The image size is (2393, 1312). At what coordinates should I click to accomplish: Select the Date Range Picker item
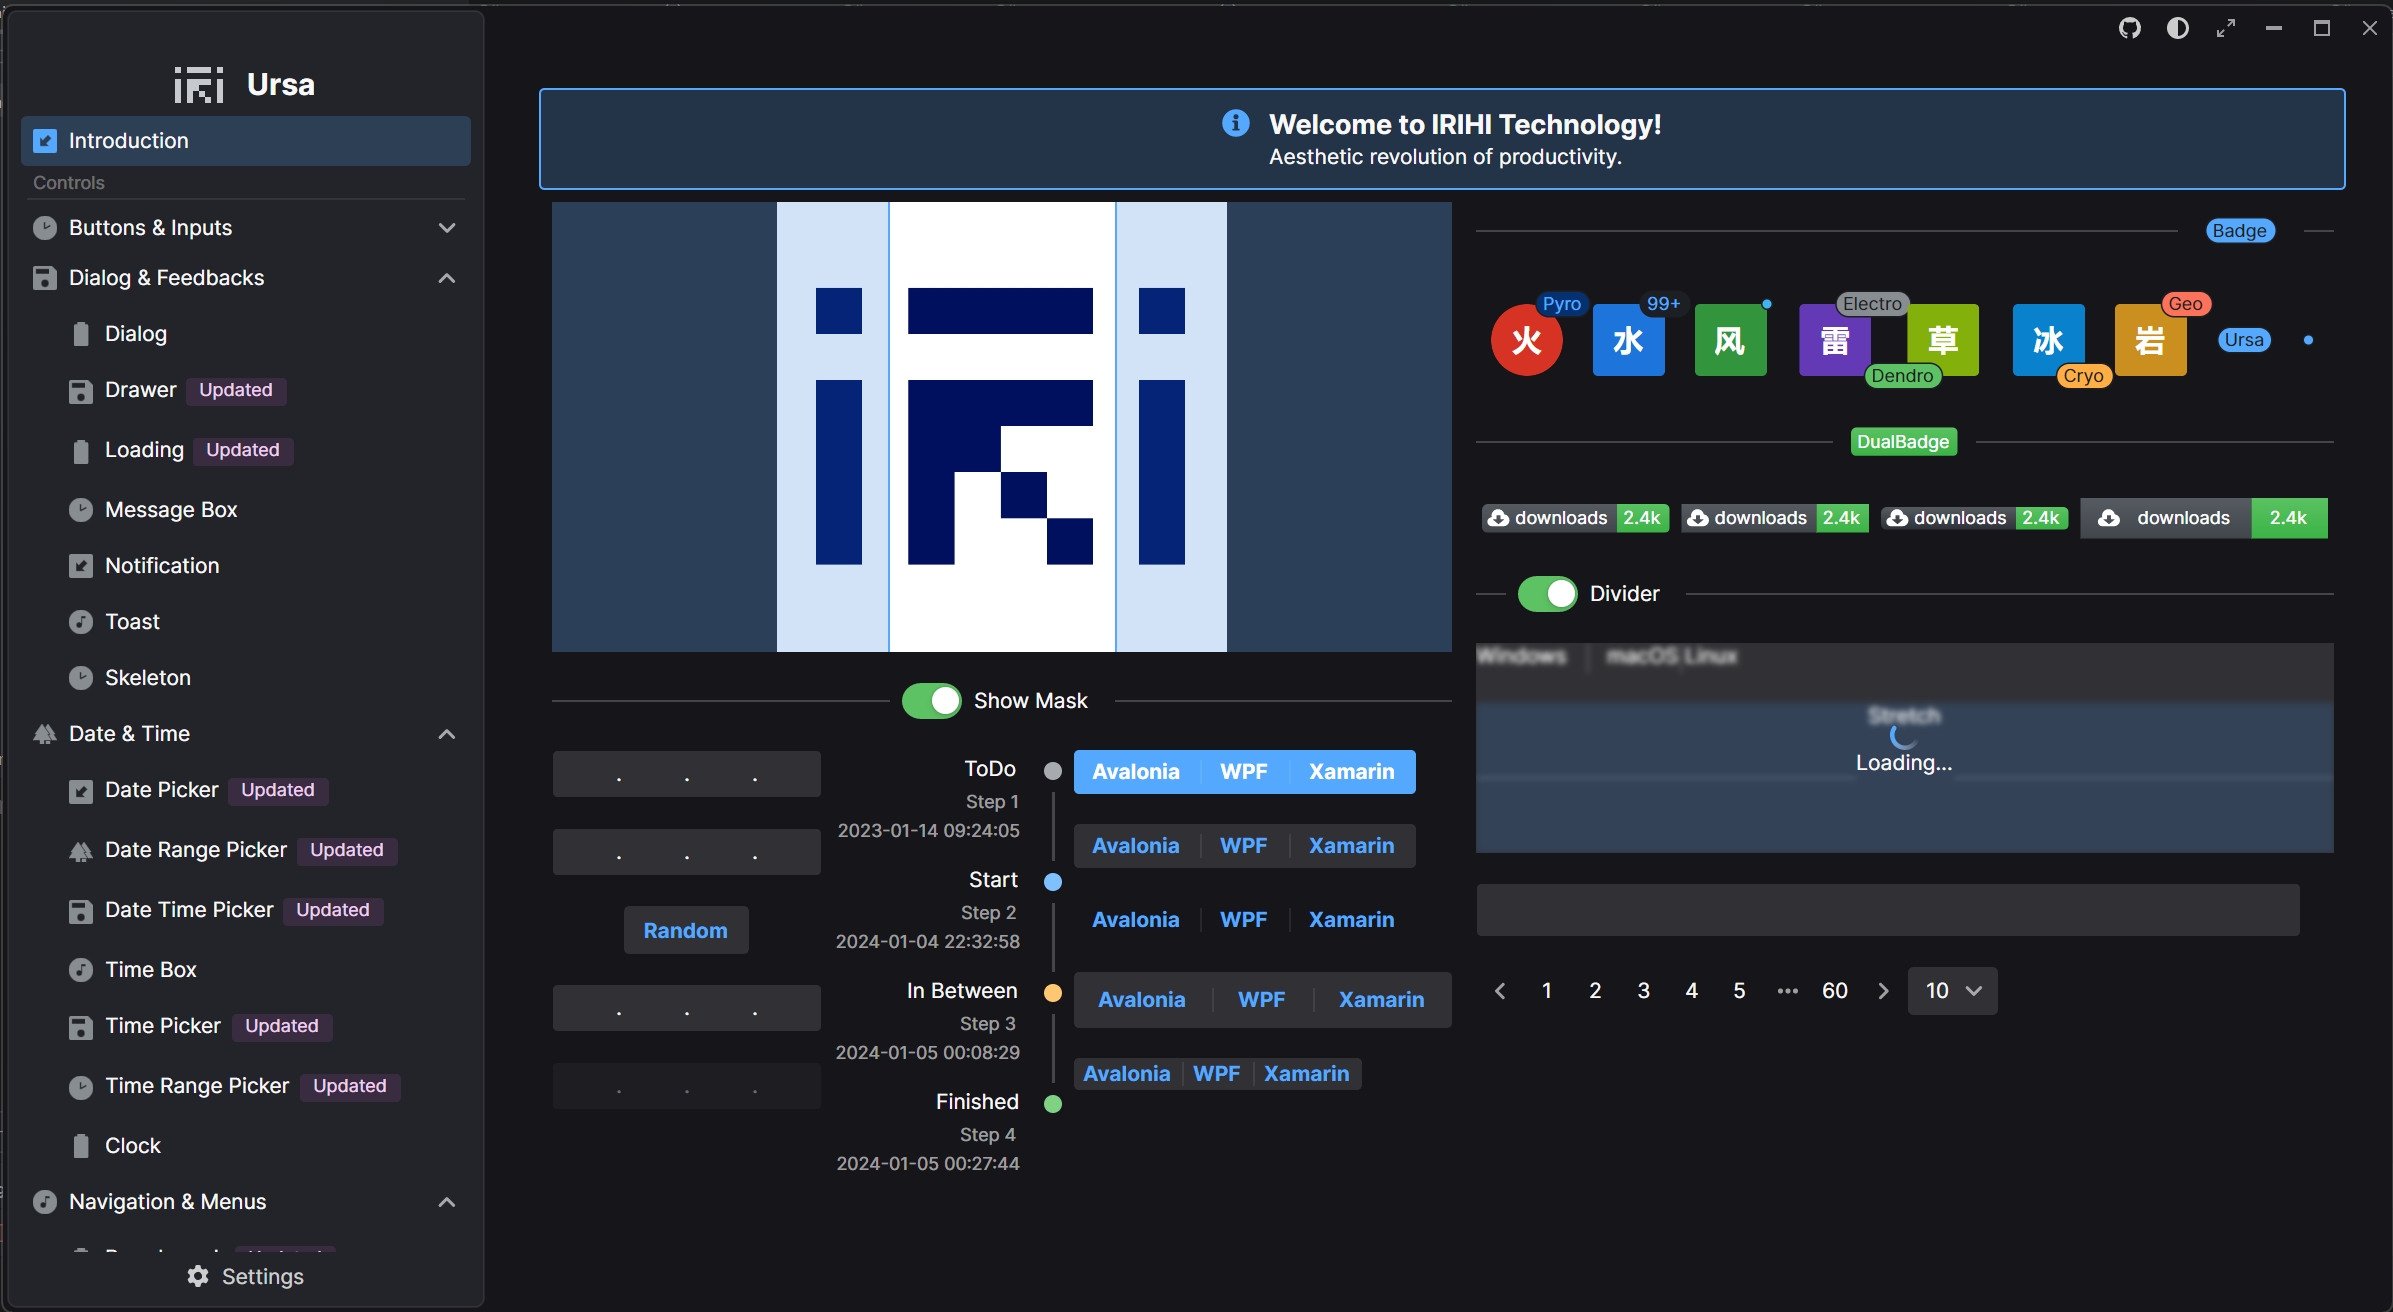[196, 850]
